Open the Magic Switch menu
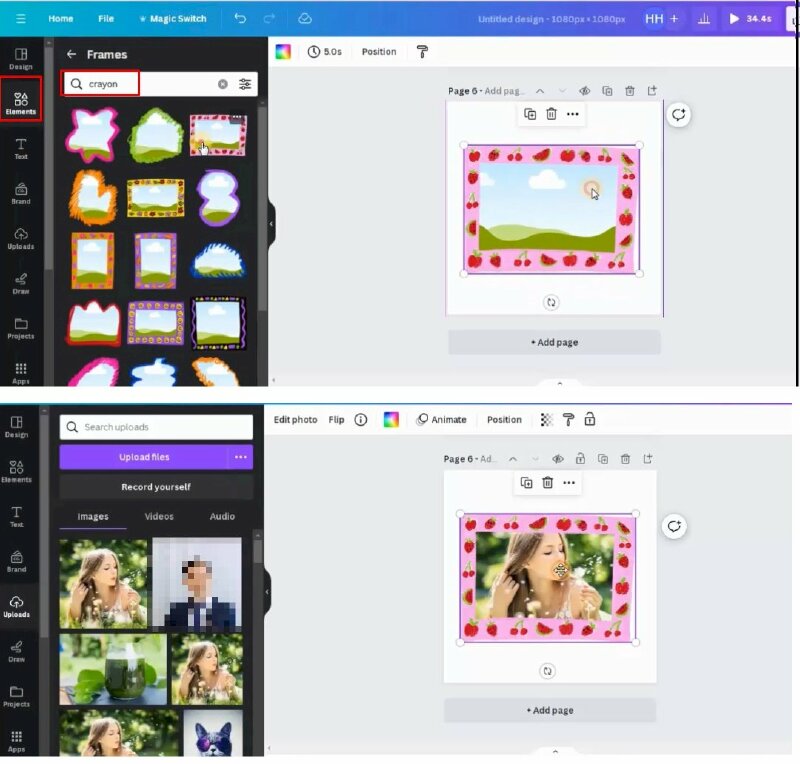This screenshot has height=764, width=800. tap(172, 18)
